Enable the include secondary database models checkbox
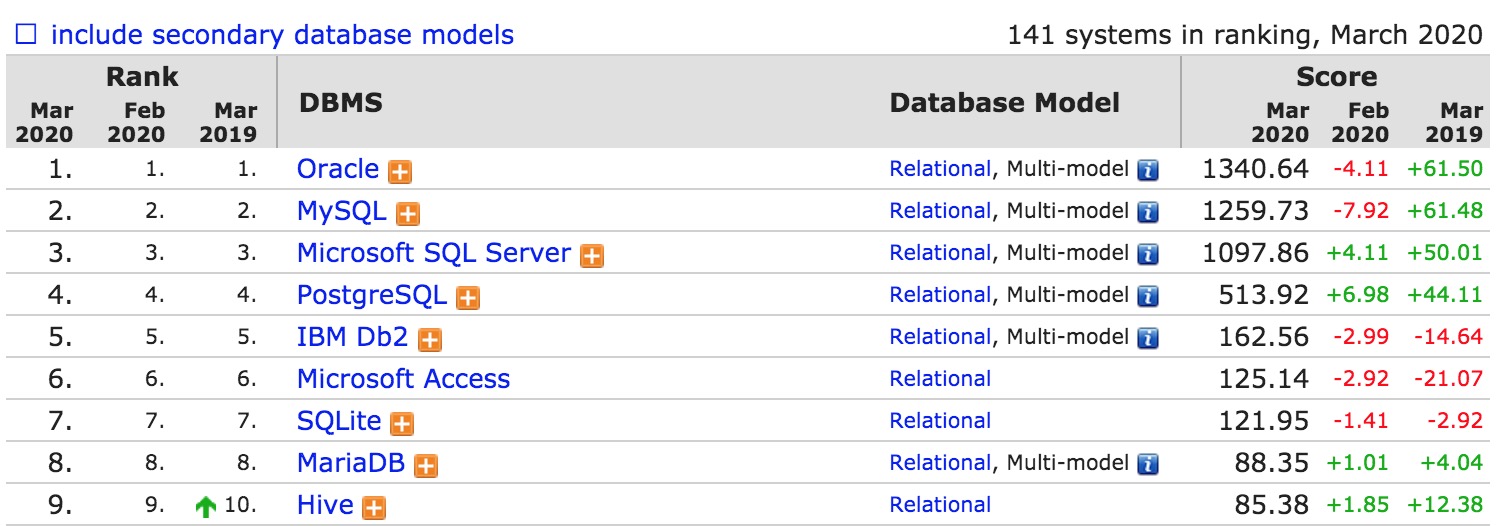This screenshot has height=526, width=1498. (x=26, y=36)
